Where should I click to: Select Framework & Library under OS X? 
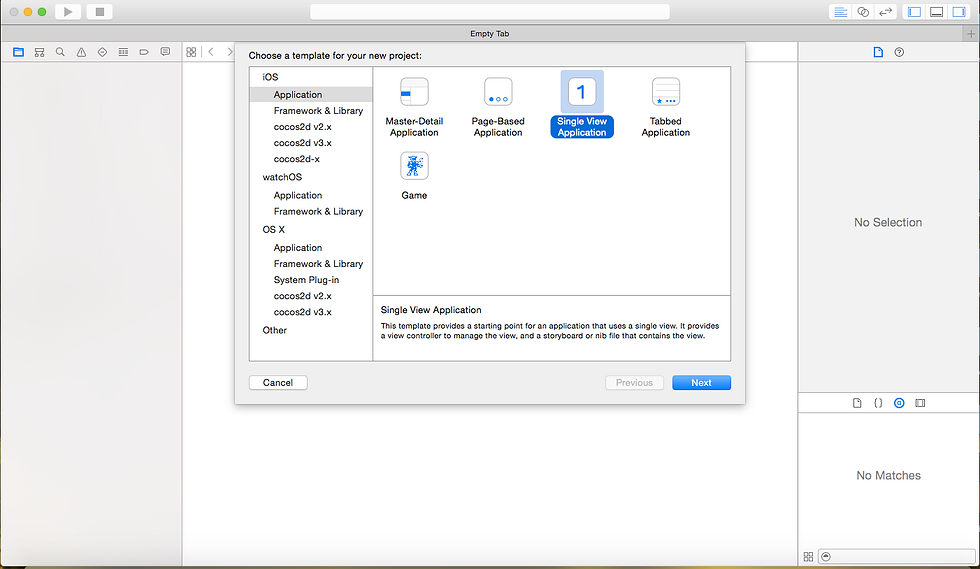click(318, 264)
